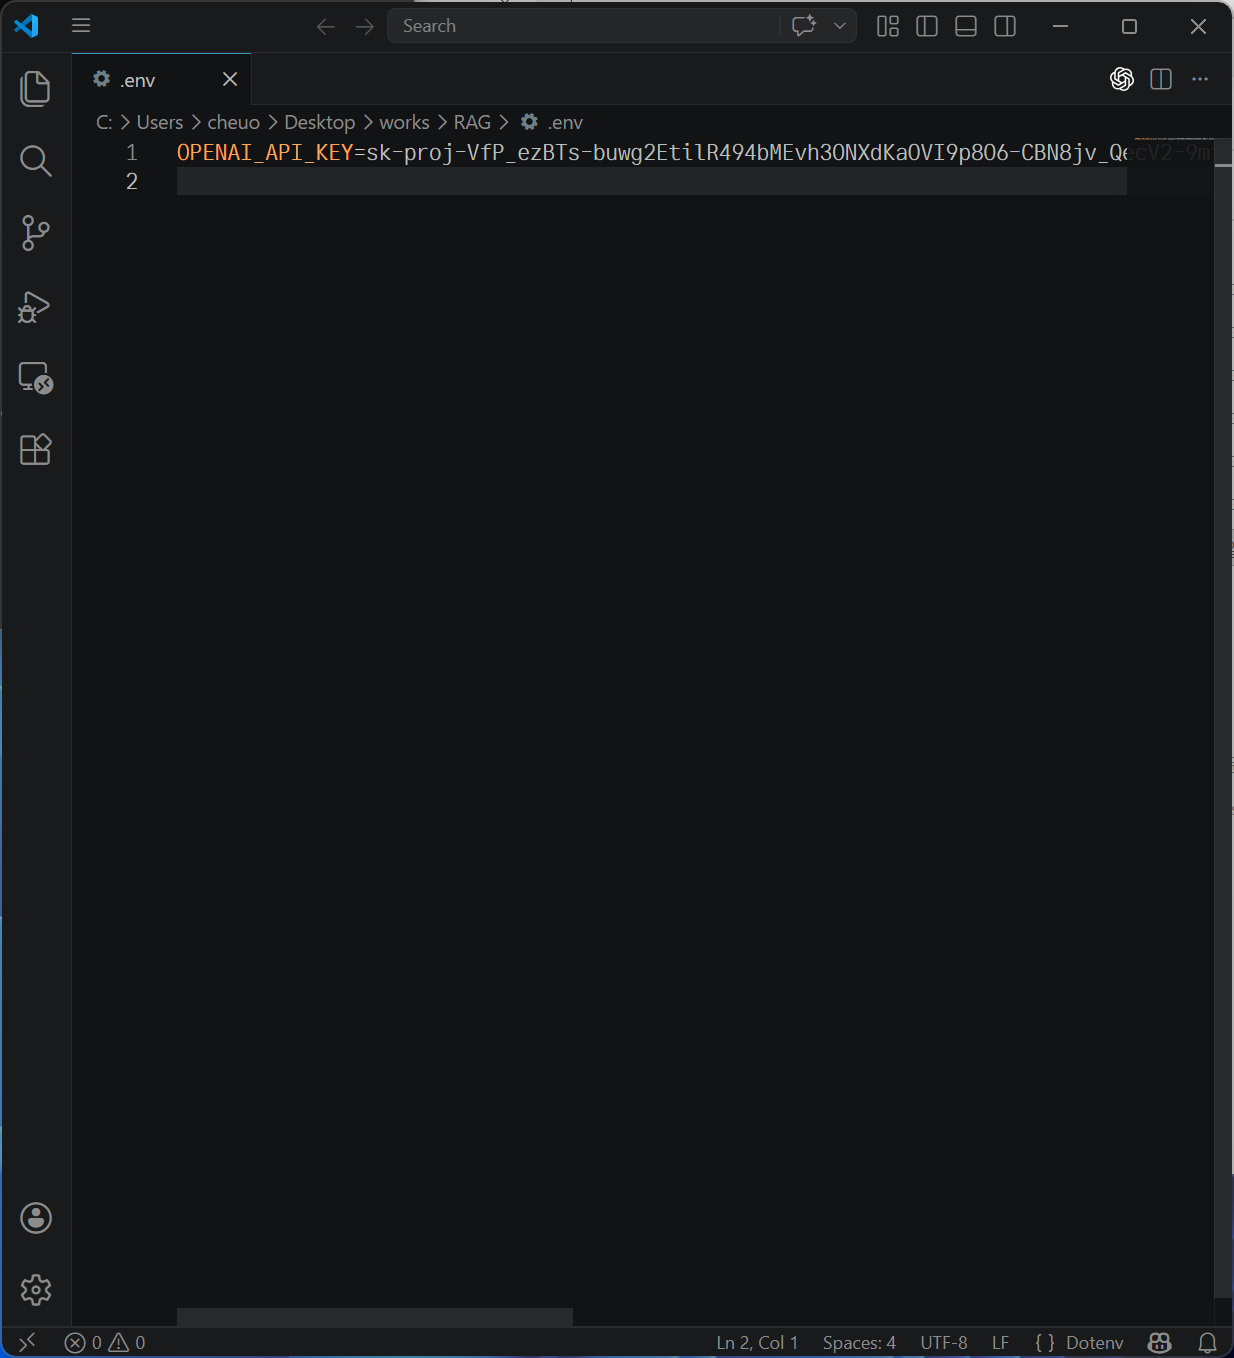Toggle the Secondary Side Bar
This screenshot has height=1358, width=1234.
point(1004,26)
